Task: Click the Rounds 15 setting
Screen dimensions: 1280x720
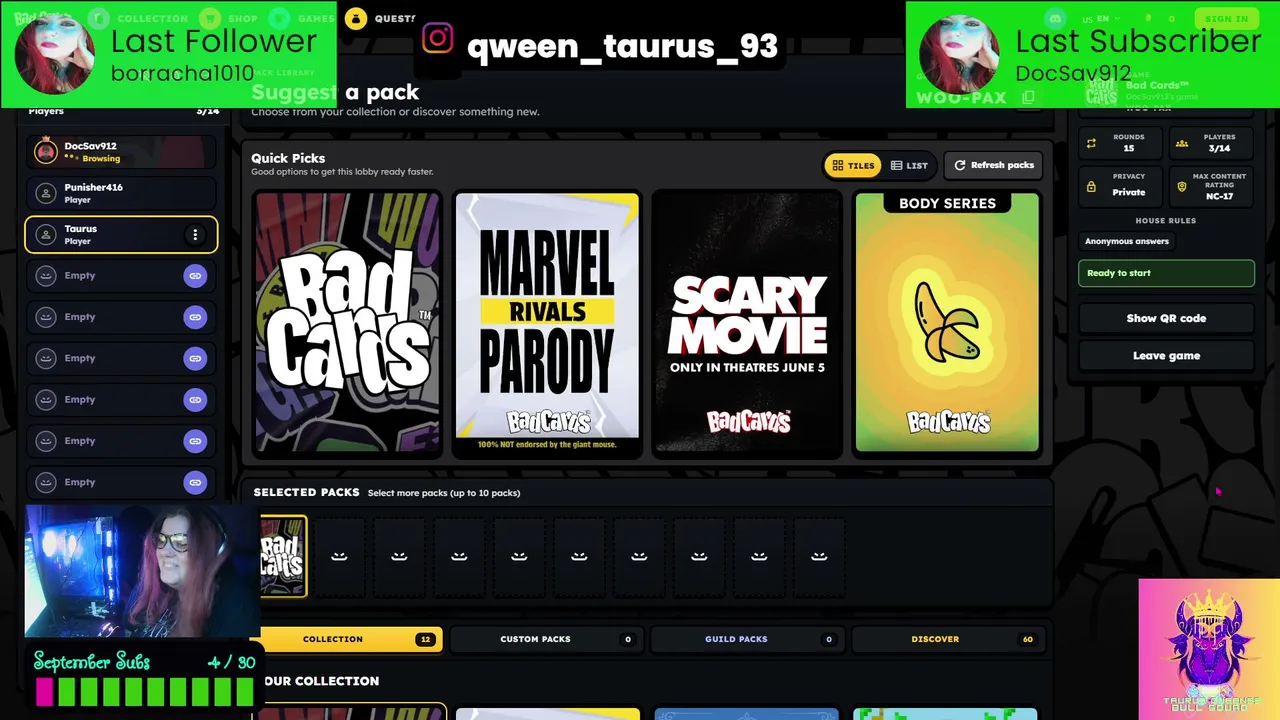Action: click(x=1119, y=143)
